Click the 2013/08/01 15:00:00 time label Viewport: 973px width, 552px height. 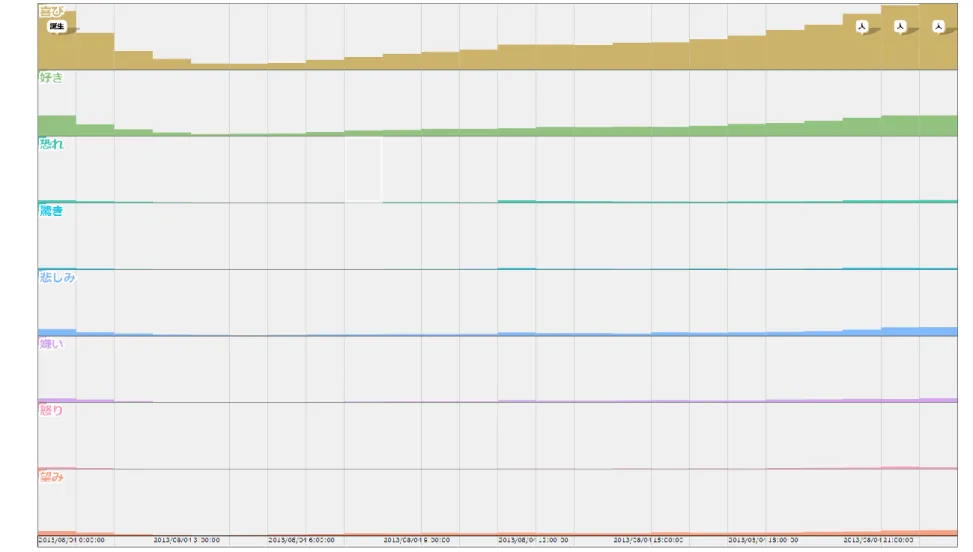[x=648, y=540]
